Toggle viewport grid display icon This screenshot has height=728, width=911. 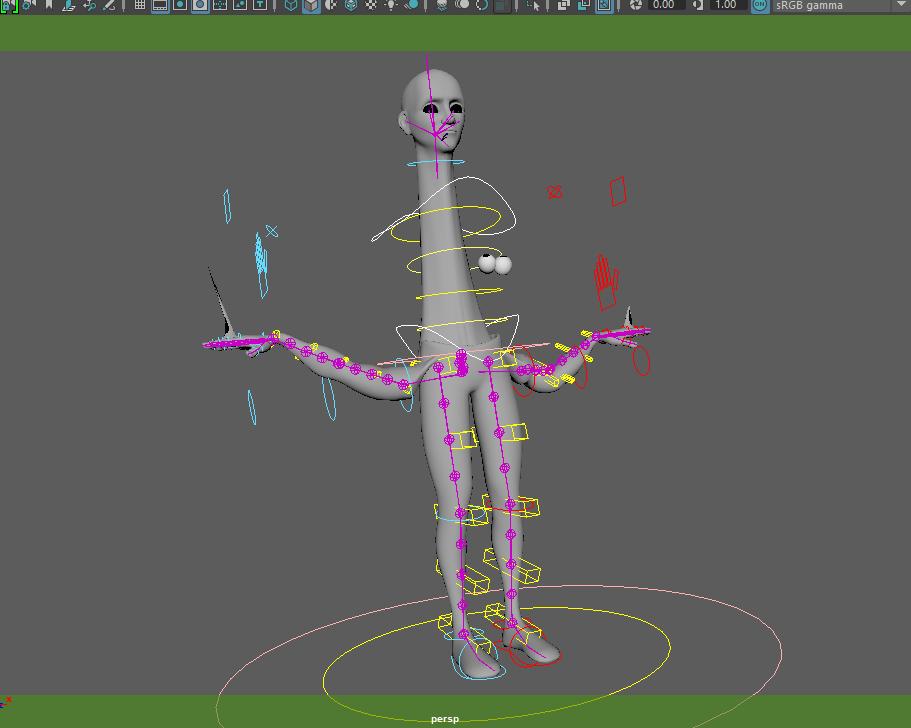(140, 5)
